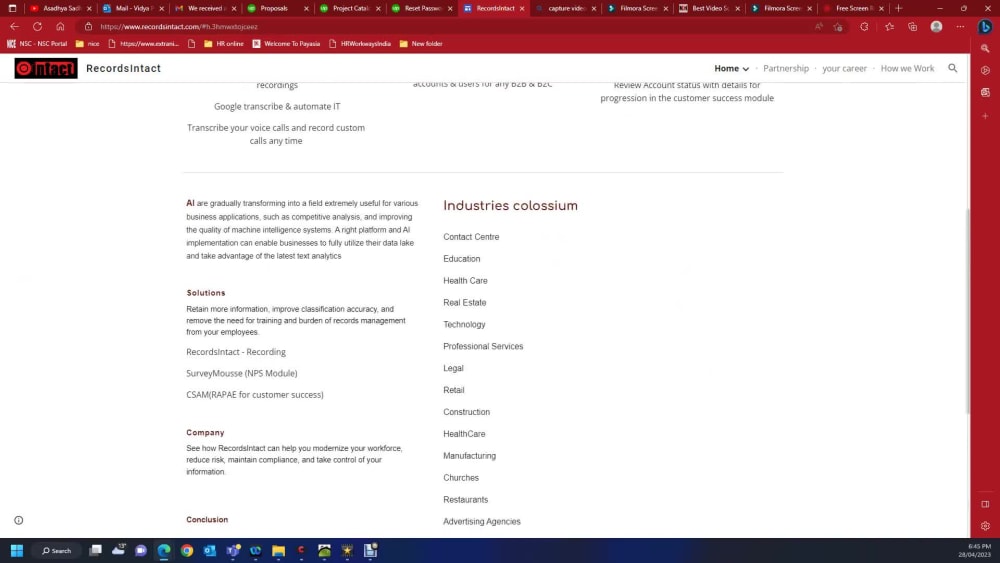Image resolution: width=1000 pixels, height=563 pixels.
Task: Click the Advertising Agencies entry
Action: coord(482,522)
